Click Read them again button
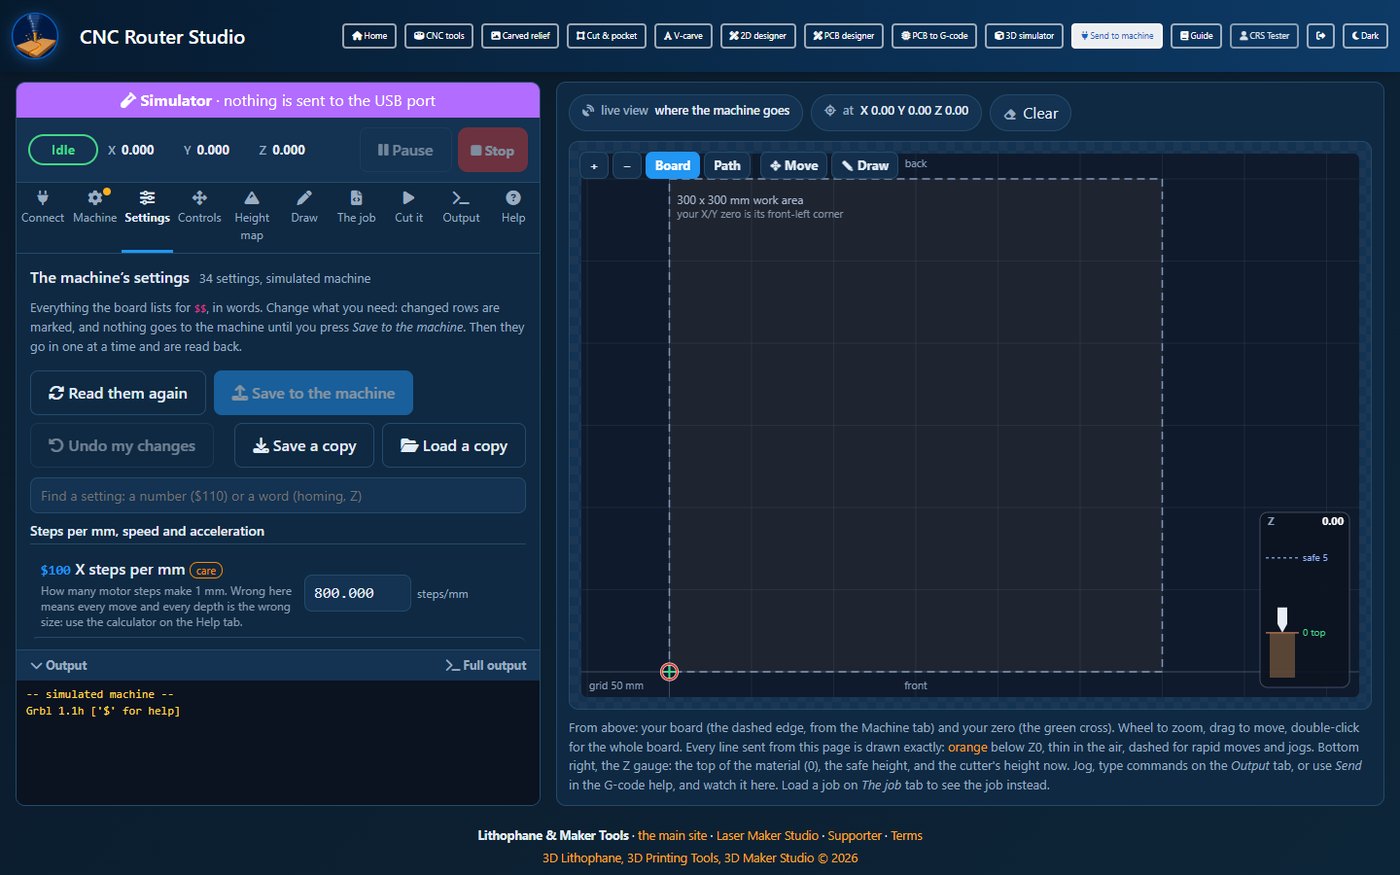This screenshot has width=1400, height=875. click(118, 393)
